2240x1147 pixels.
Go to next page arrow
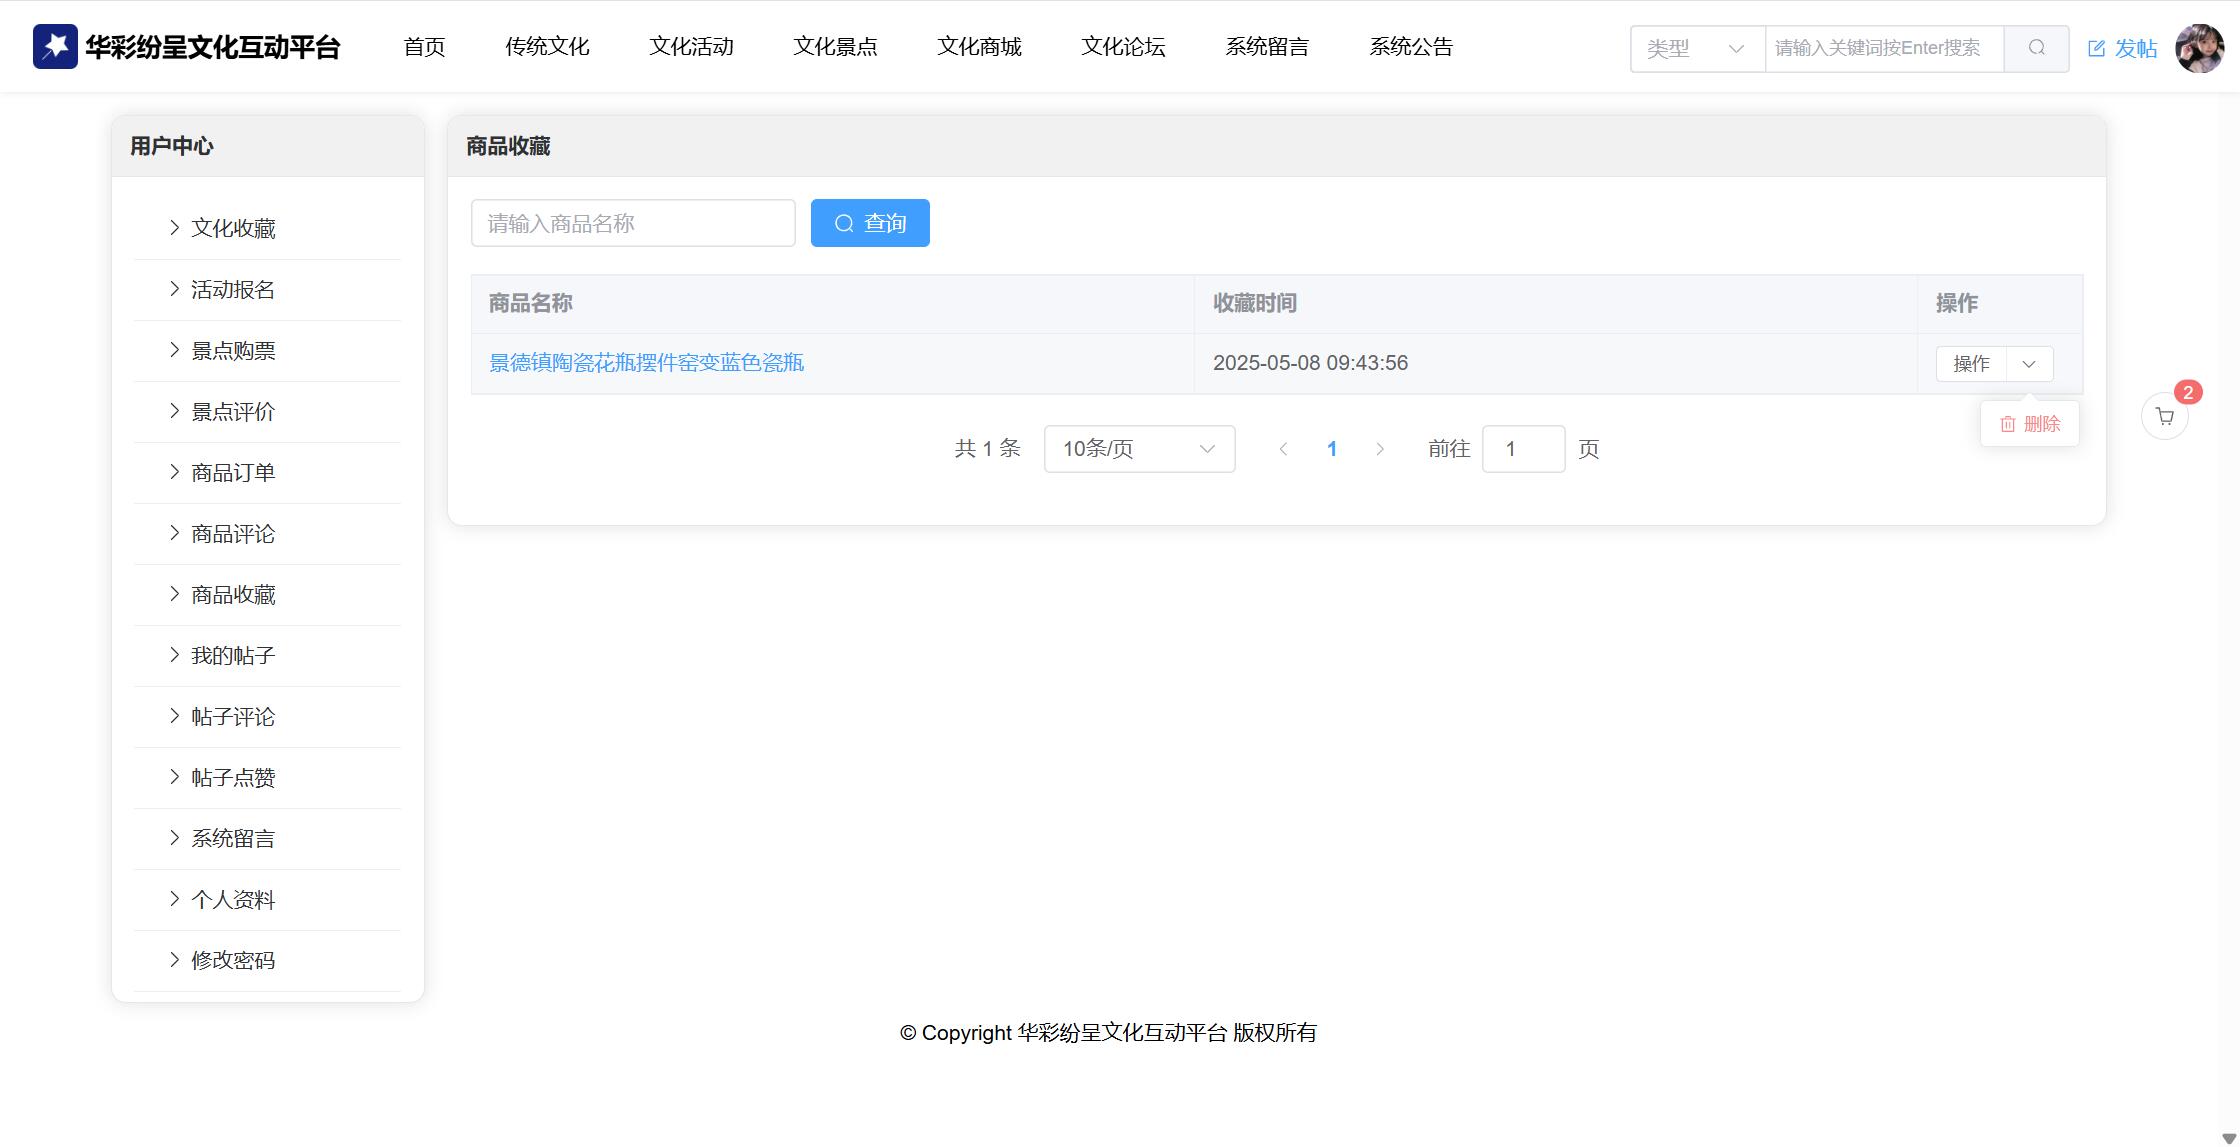click(x=1380, y=449)
